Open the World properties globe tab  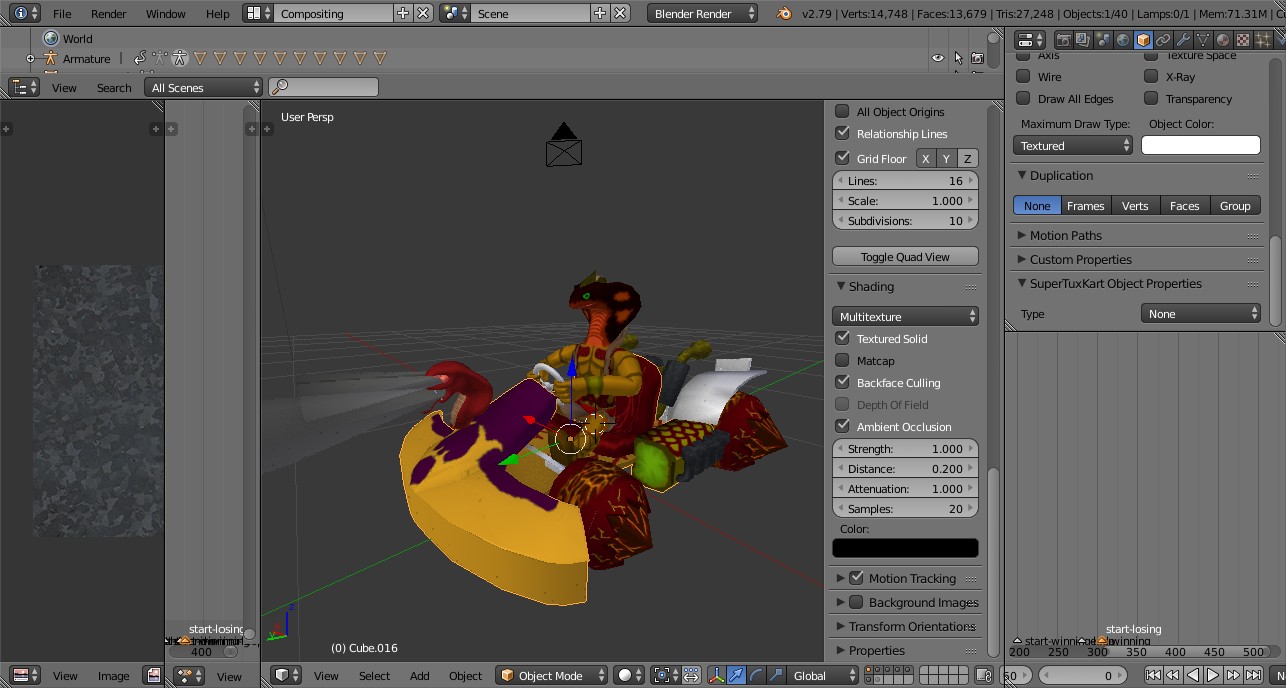[1123, 40]
